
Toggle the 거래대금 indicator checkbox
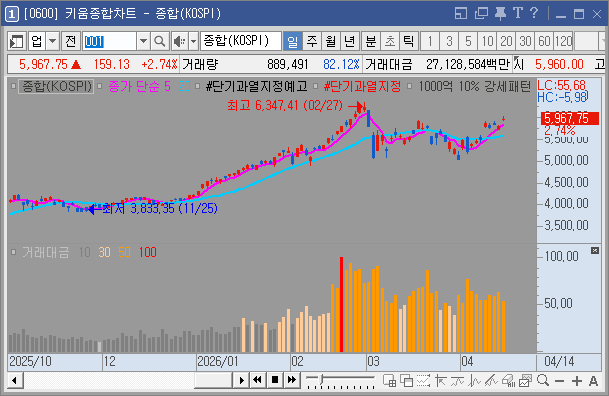coord(14,252)
